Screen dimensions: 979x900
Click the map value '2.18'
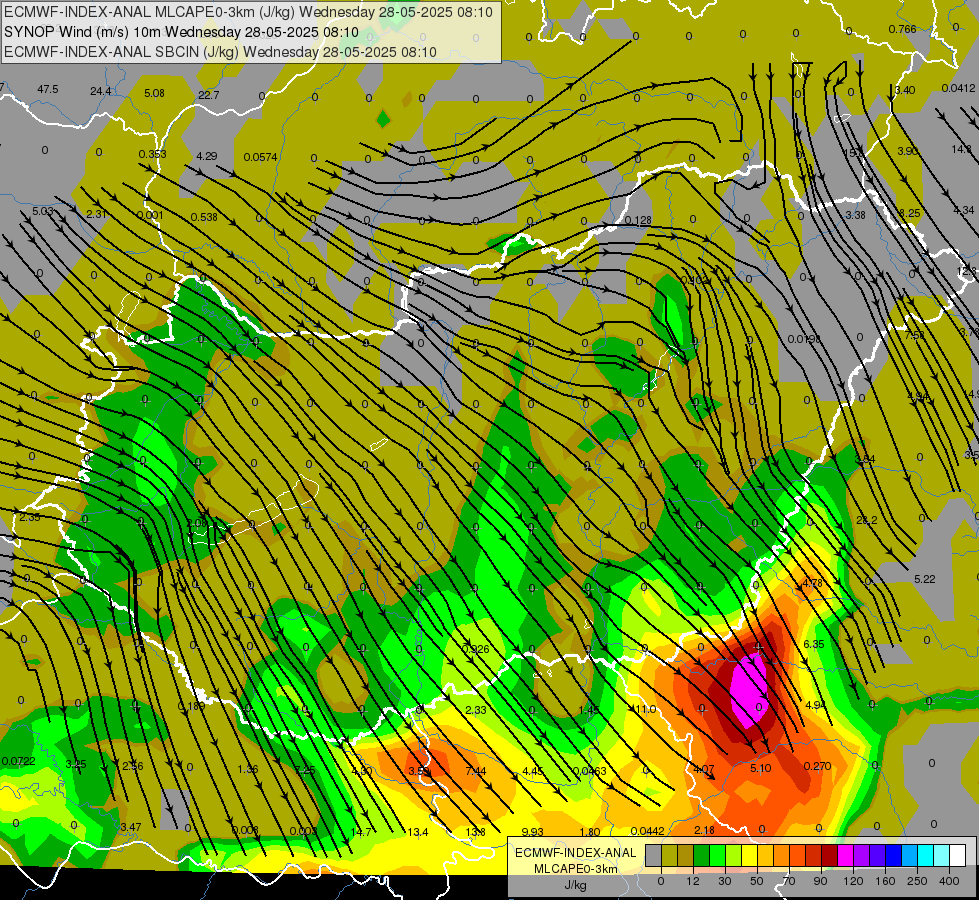point(704,830)
